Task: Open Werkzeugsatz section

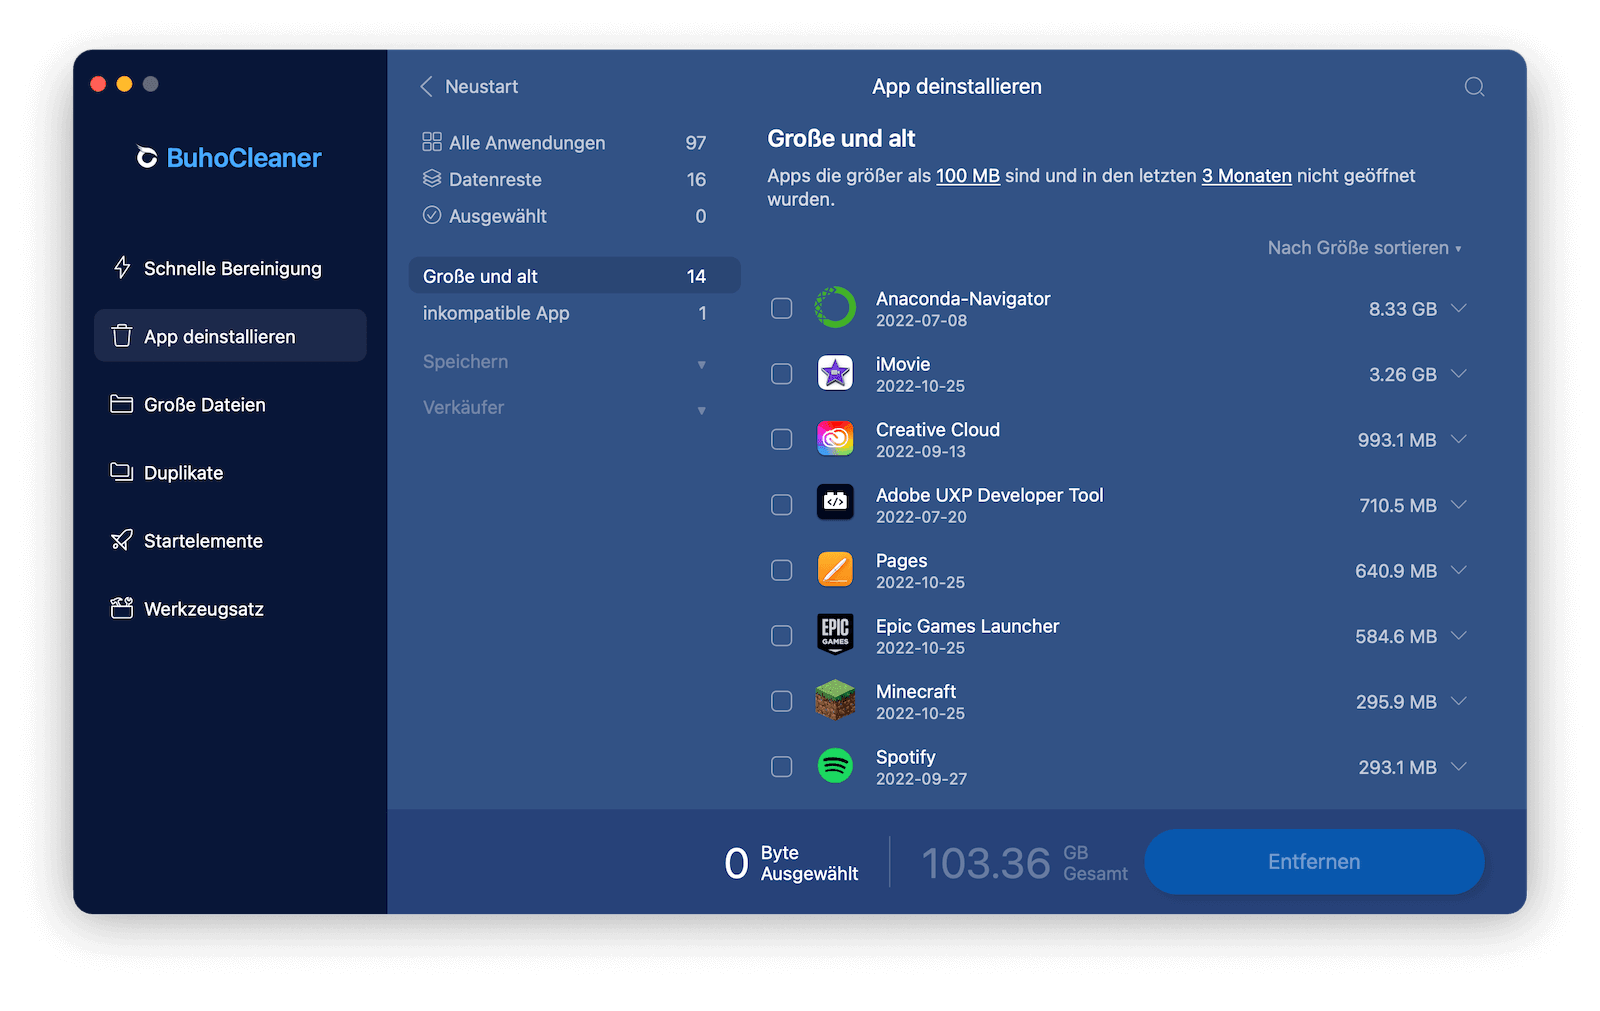Action: point(230,608)
